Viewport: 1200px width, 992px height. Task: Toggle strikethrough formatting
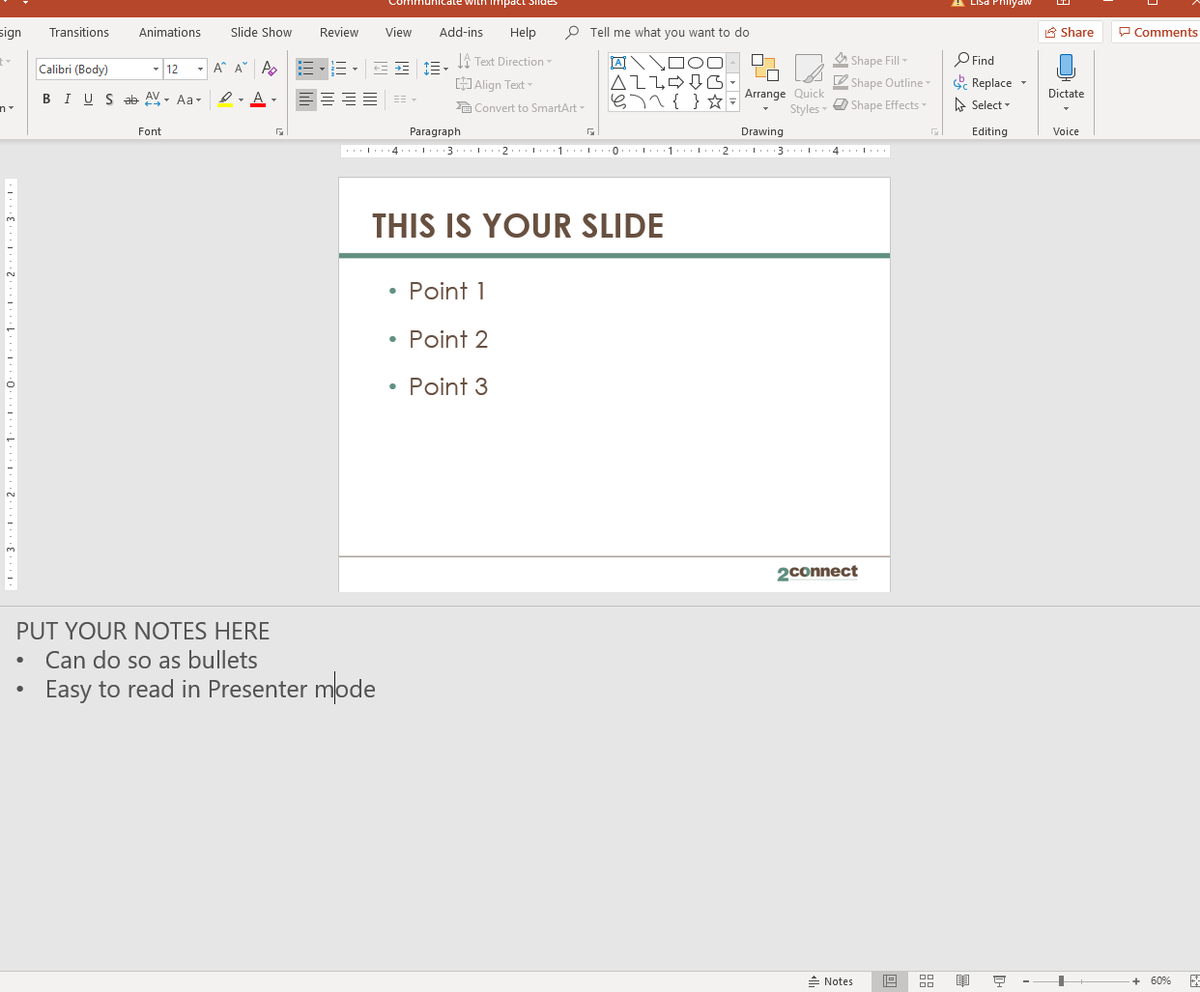pos(130,99)
